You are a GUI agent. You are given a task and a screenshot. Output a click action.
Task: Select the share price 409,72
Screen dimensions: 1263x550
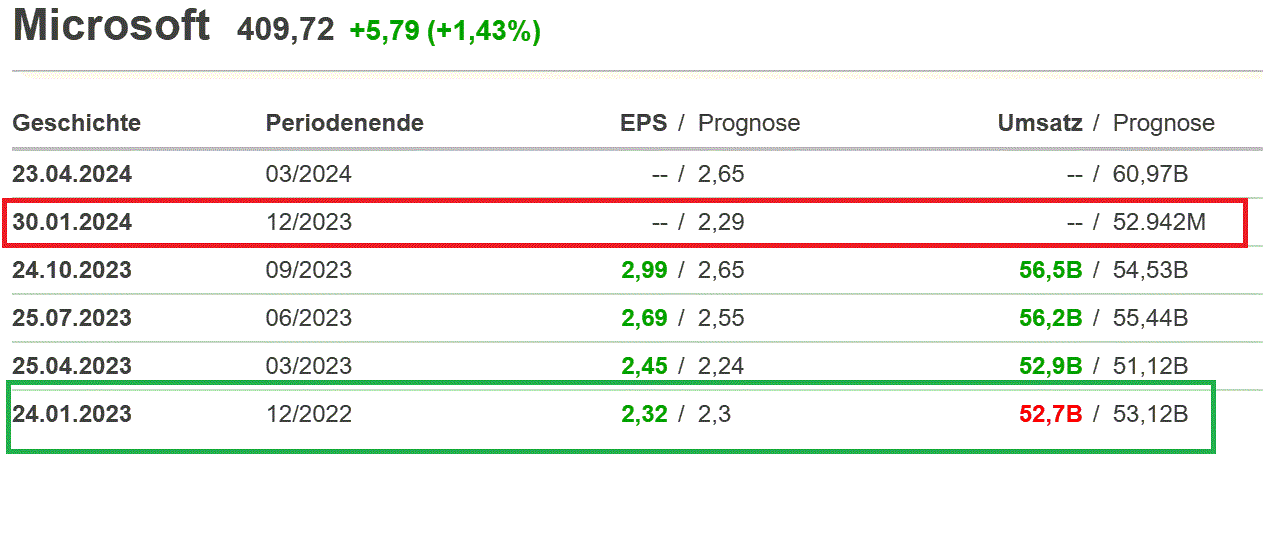(x=285, y=30)
